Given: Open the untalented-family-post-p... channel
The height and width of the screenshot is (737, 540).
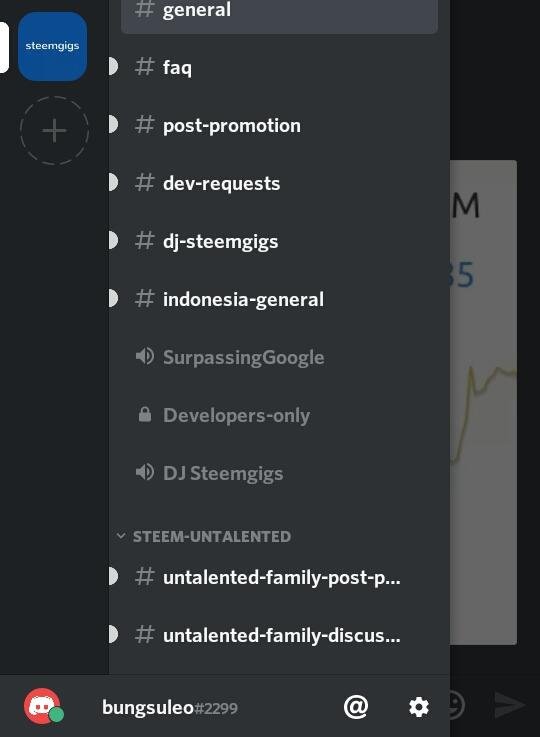Looking at the screenshot, I should 279,577.
